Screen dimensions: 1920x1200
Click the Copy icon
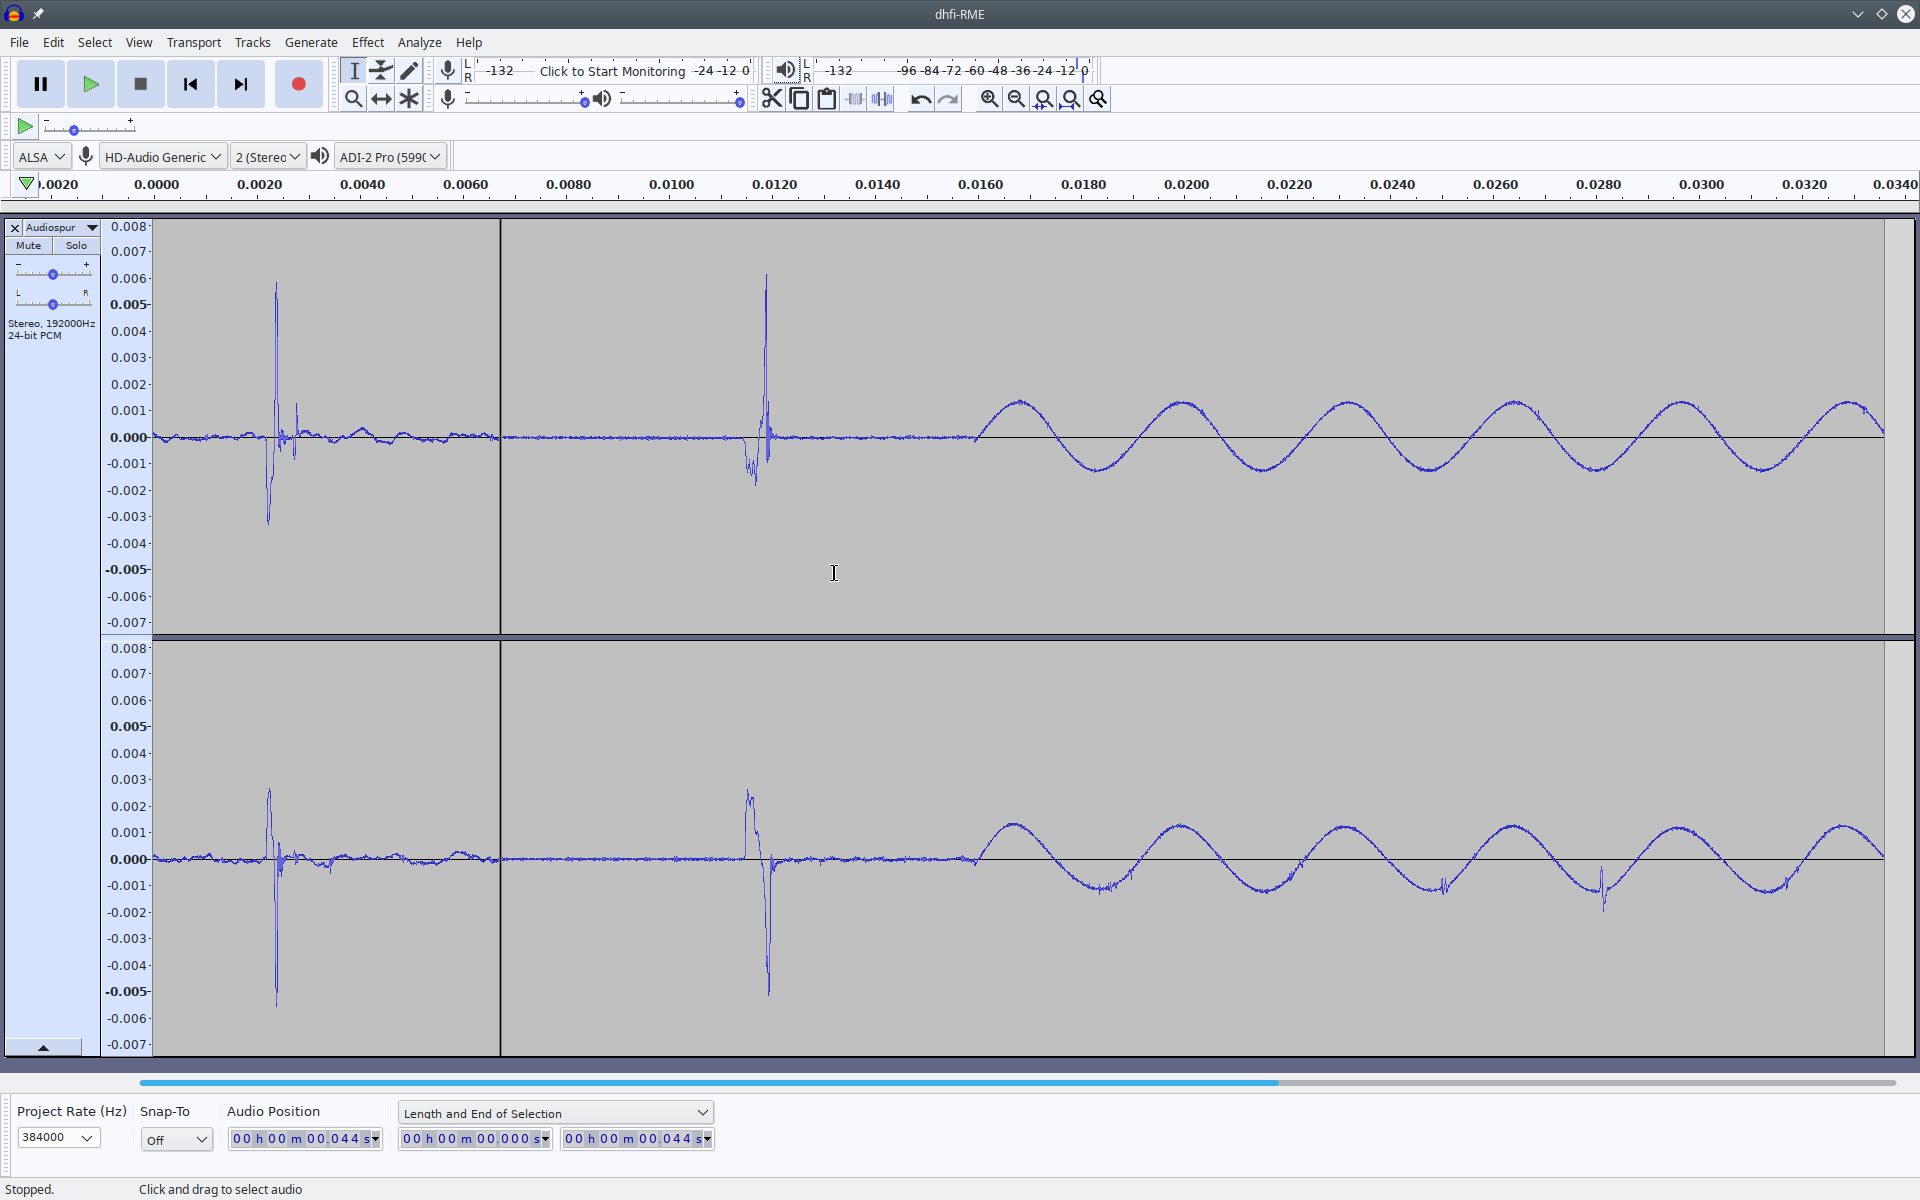(x=799, y=99)
